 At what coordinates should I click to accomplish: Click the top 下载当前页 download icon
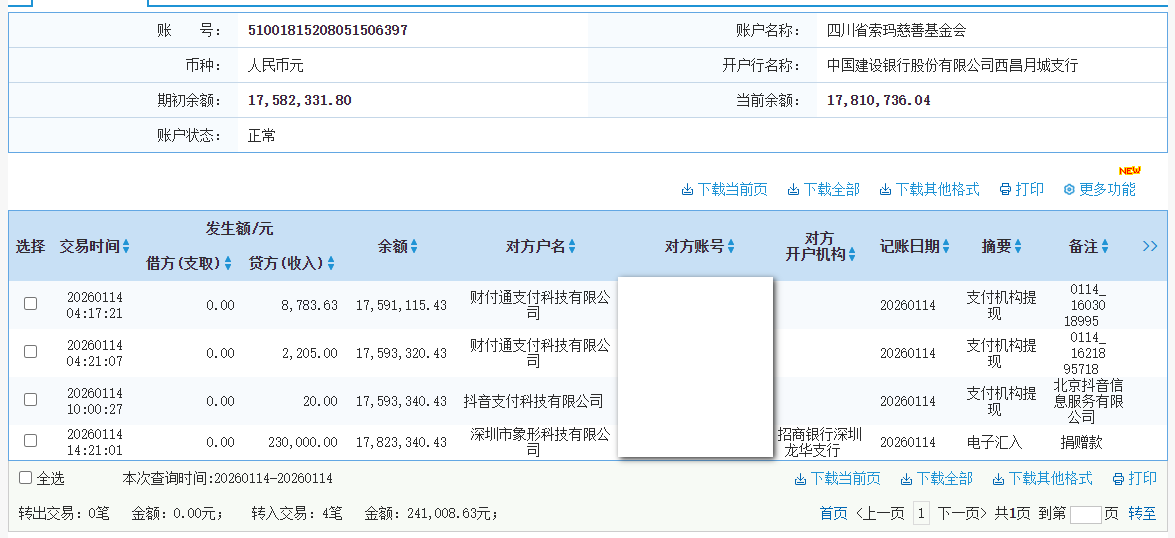pos(687,190)
